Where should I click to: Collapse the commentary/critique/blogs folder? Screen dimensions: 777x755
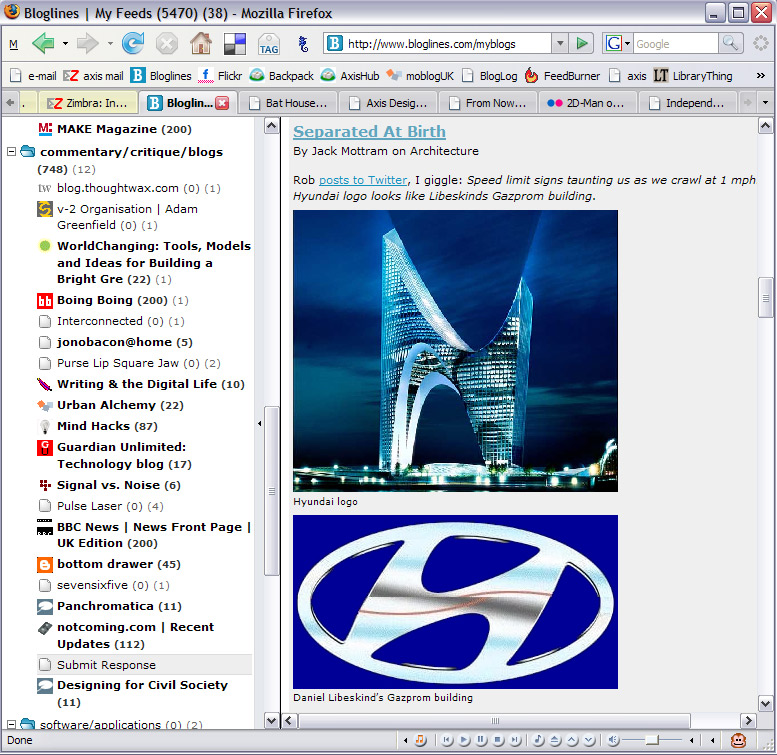point(11,152)
